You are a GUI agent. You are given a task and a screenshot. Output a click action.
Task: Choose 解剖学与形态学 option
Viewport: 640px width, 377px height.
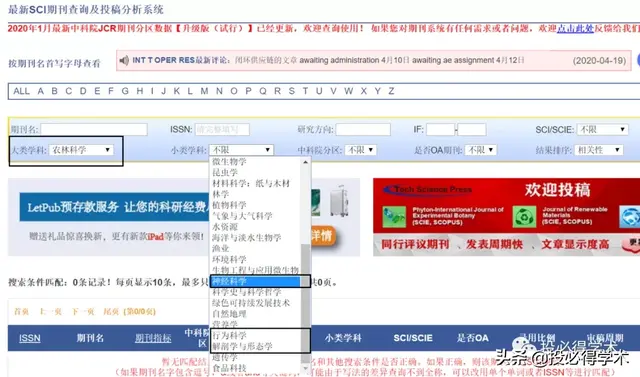[x=242, y=346]
